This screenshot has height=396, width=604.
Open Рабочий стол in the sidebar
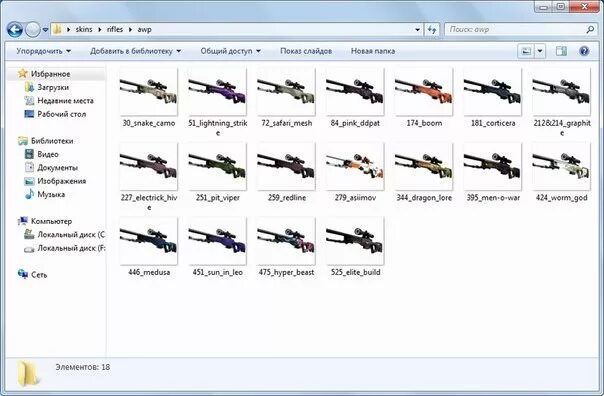pyautogui.click(x=62, y=114)
